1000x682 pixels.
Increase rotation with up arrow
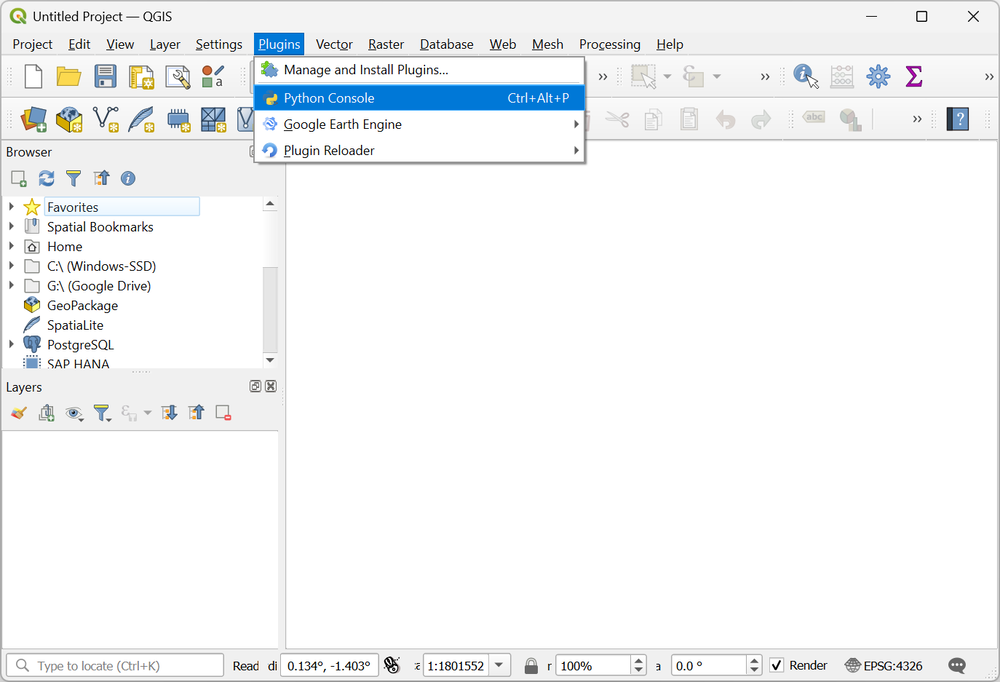(x=754, y=661)
